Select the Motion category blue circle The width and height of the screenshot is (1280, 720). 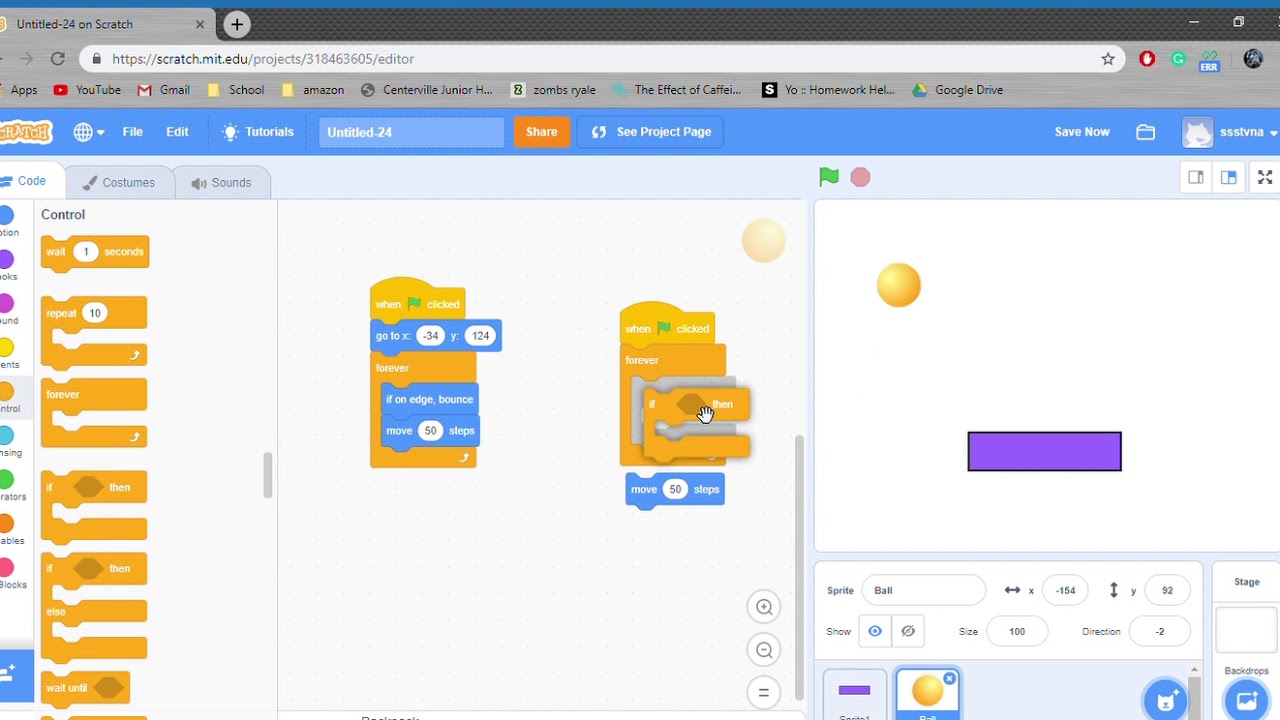pyautogui.click(x=6, y=216)
